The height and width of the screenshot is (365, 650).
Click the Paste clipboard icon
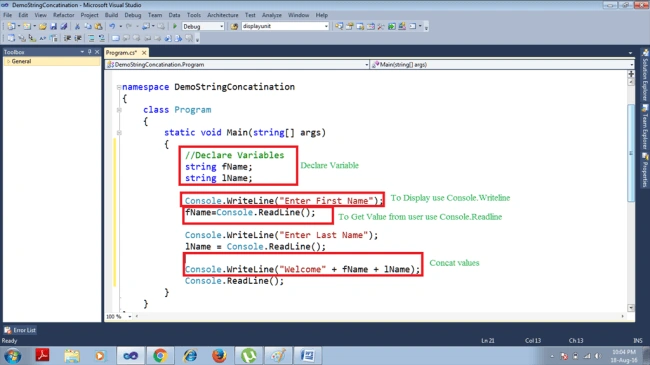(x=98, y=26)
